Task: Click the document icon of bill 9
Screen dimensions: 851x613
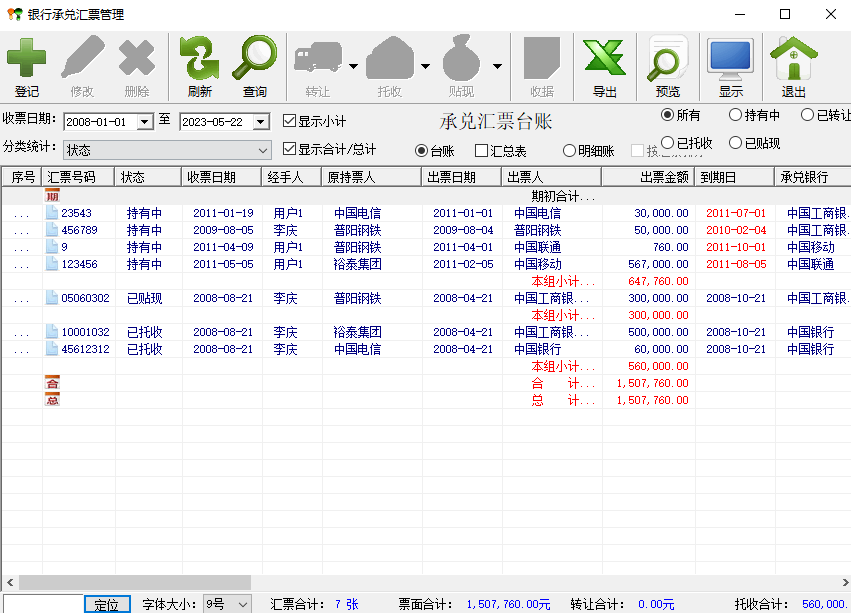Action: pyautogui.click(x=52, y=247)
